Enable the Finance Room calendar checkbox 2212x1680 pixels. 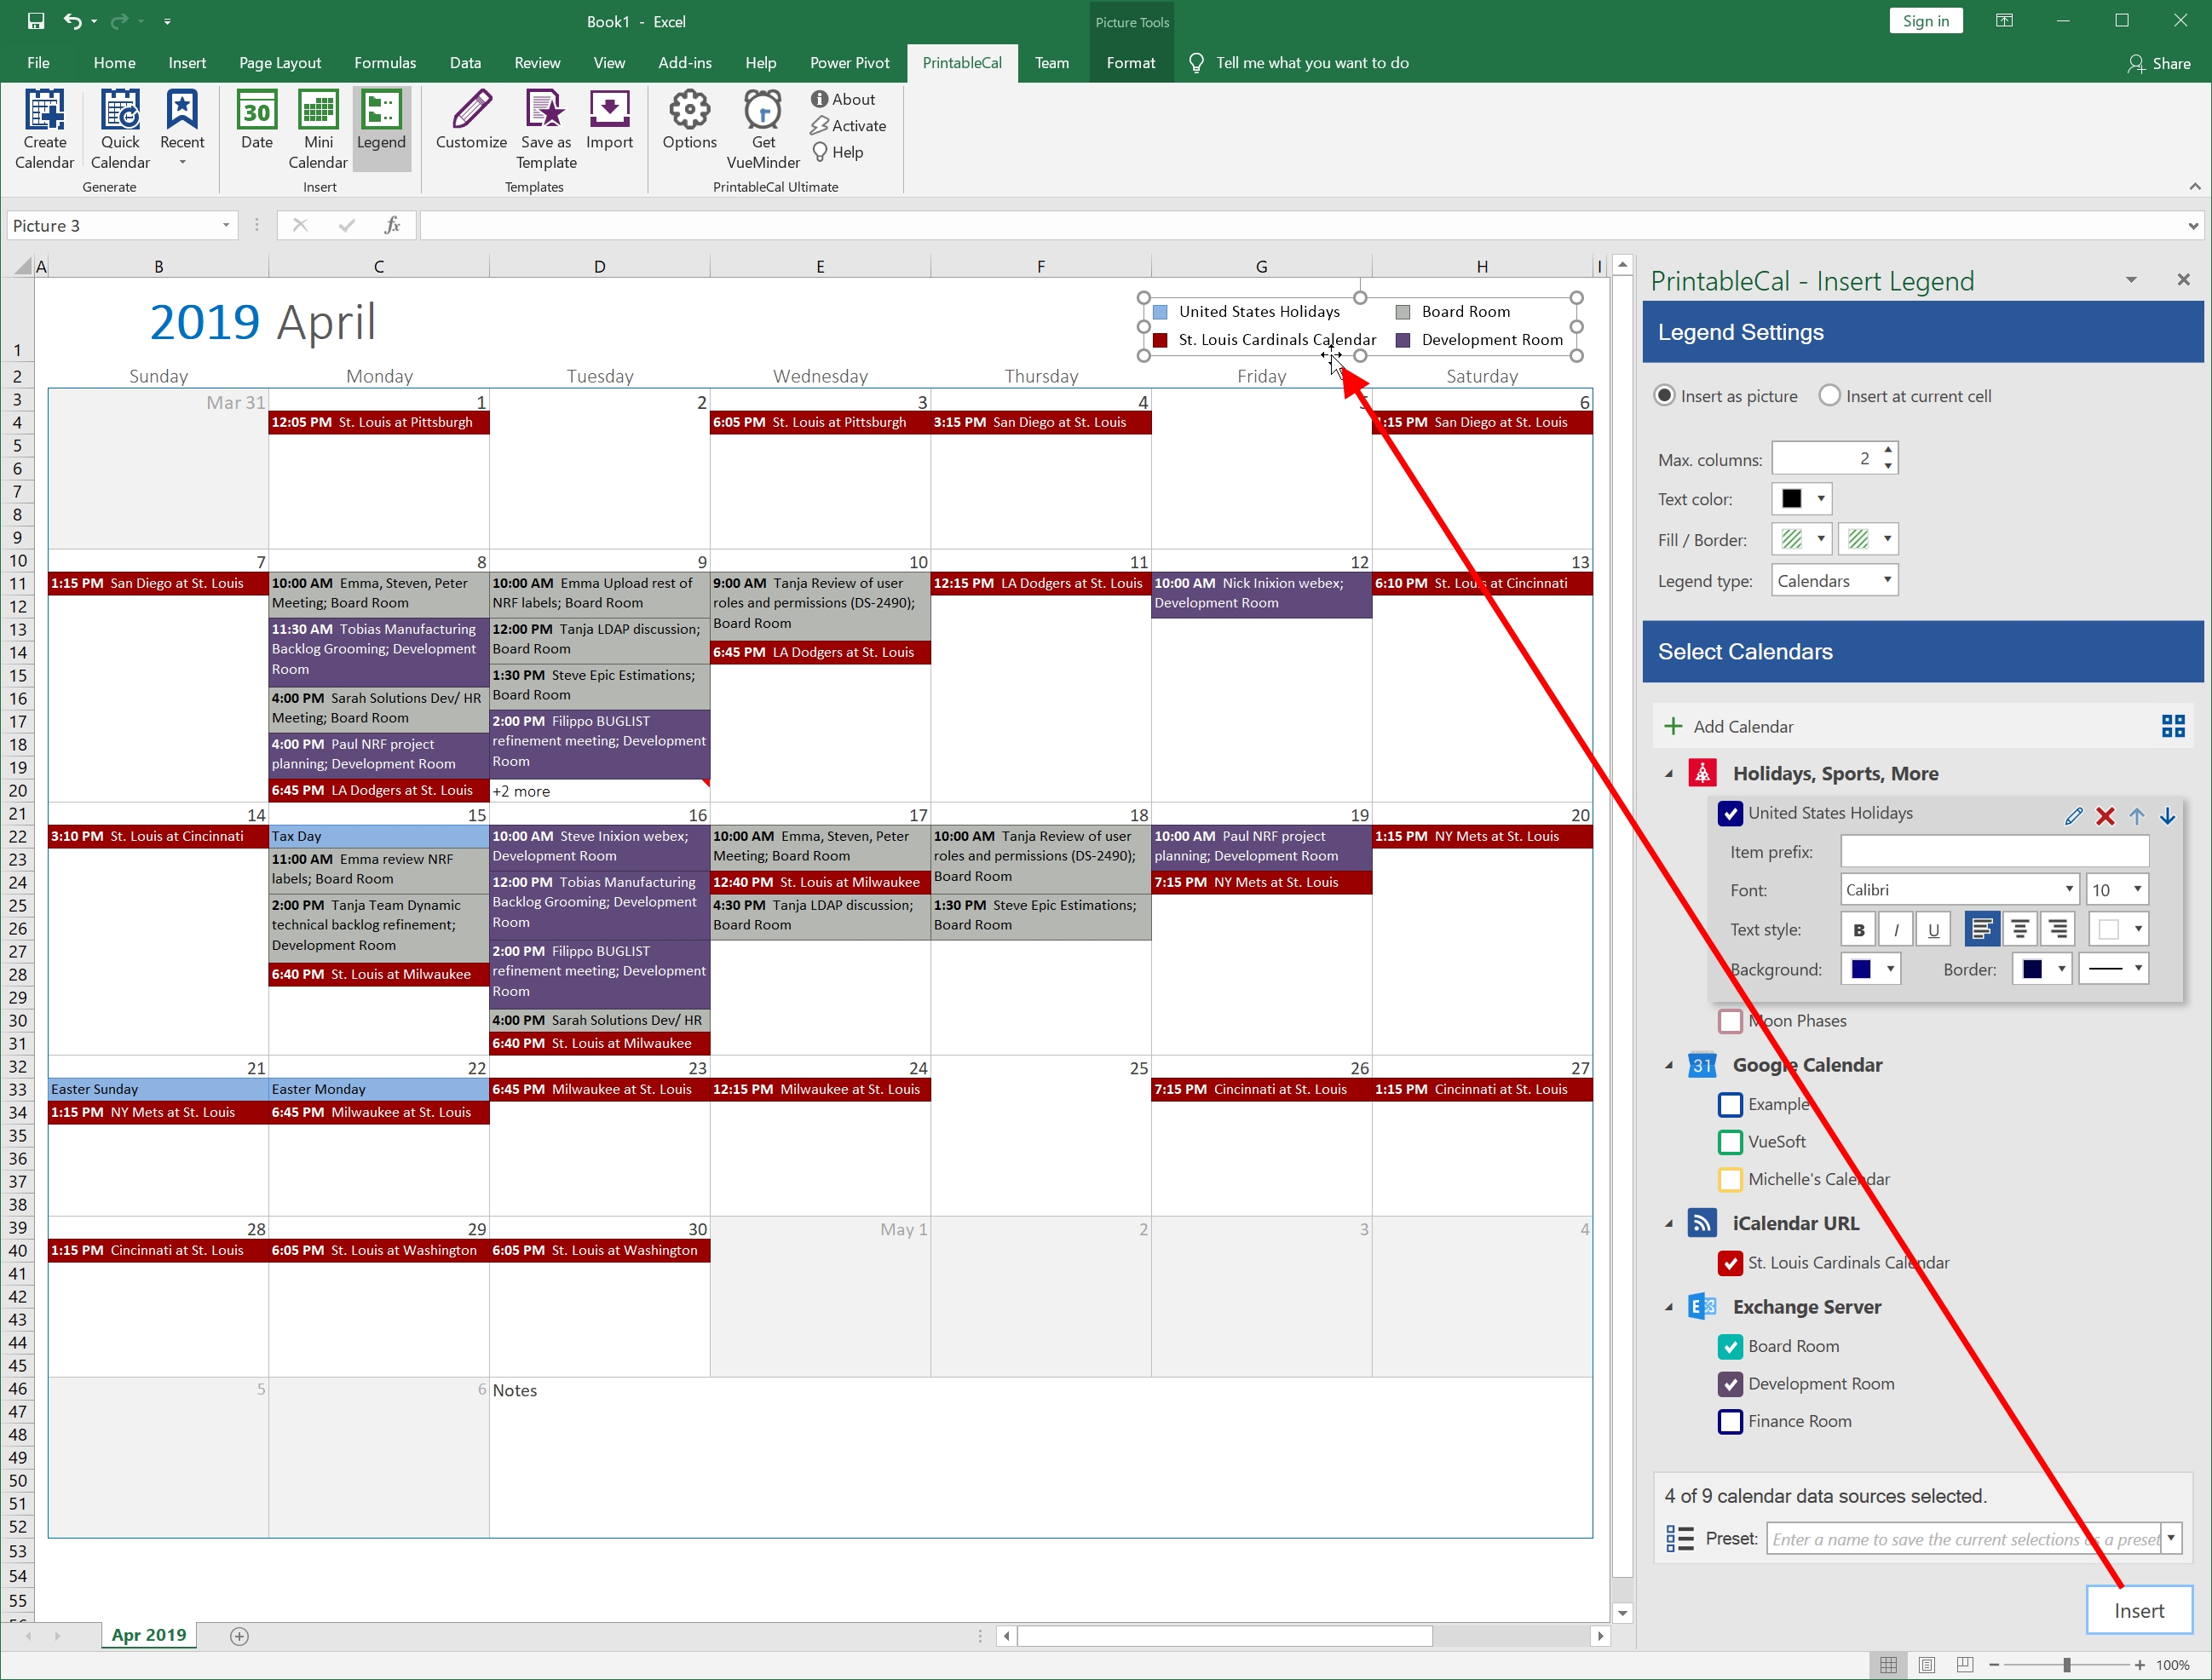point(1731,1421)
